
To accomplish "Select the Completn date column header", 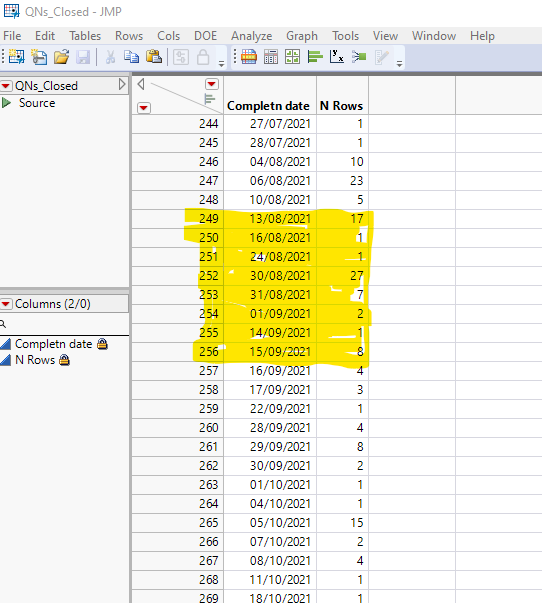I will (x=270, y=95).
